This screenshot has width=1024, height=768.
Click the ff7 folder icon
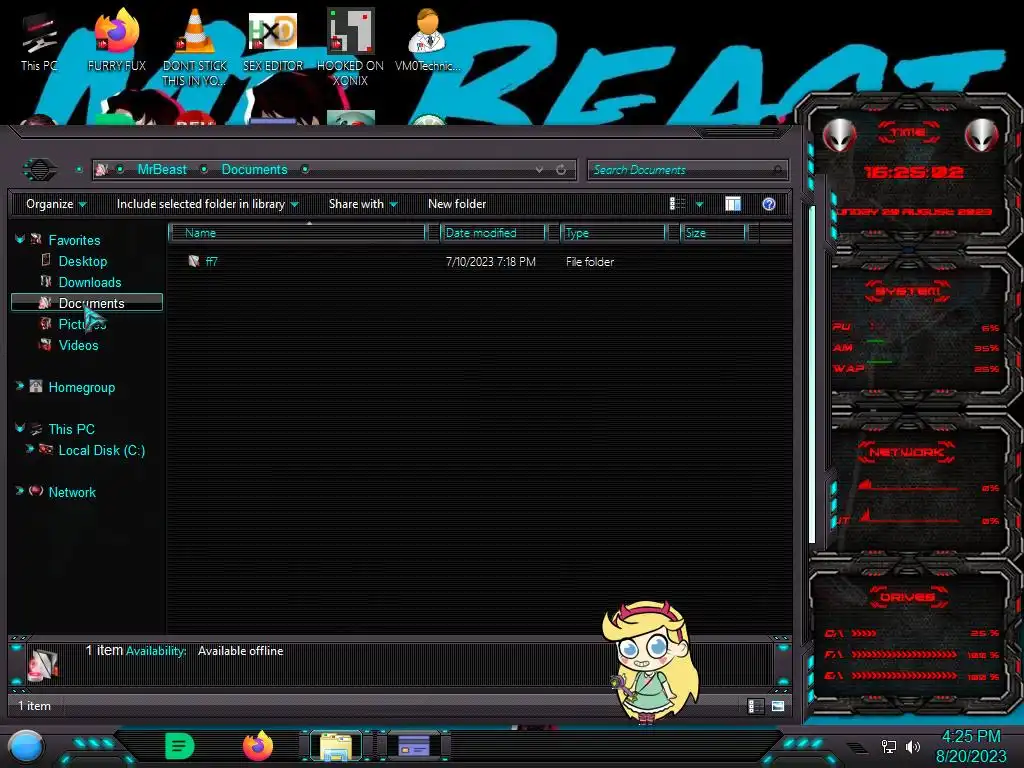click(x=193, y=261)
